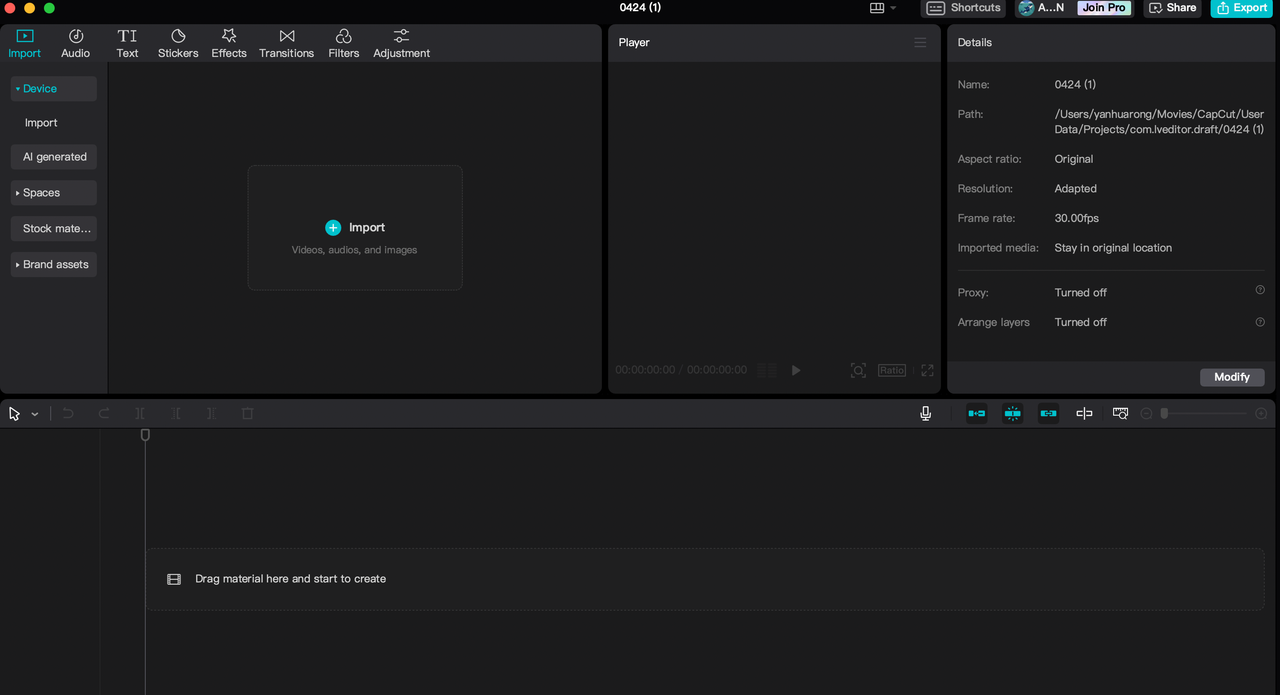Image resolution: width=1280 pixels, height=695 pixels.
Task: Switch to the Stickers tab
Action: click(x=178, y=44)
